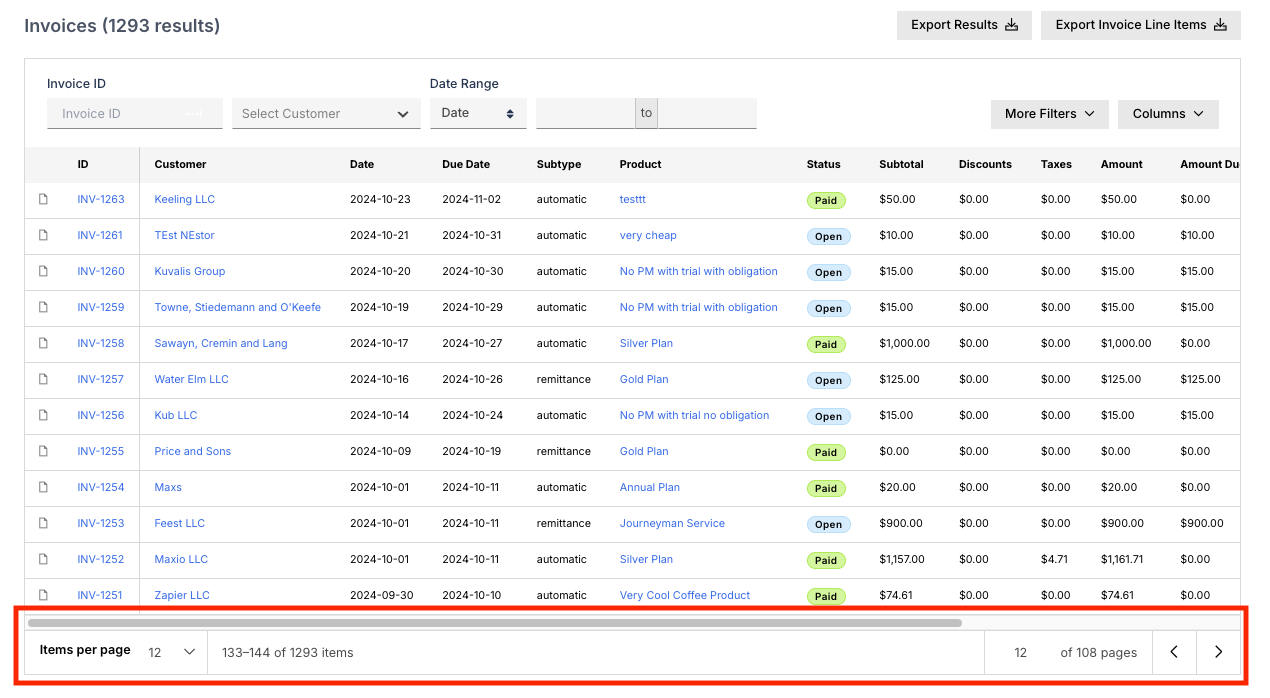1270x698 pixels.
Task: Open the More Filters menu
Action: tap(1049, 114)
